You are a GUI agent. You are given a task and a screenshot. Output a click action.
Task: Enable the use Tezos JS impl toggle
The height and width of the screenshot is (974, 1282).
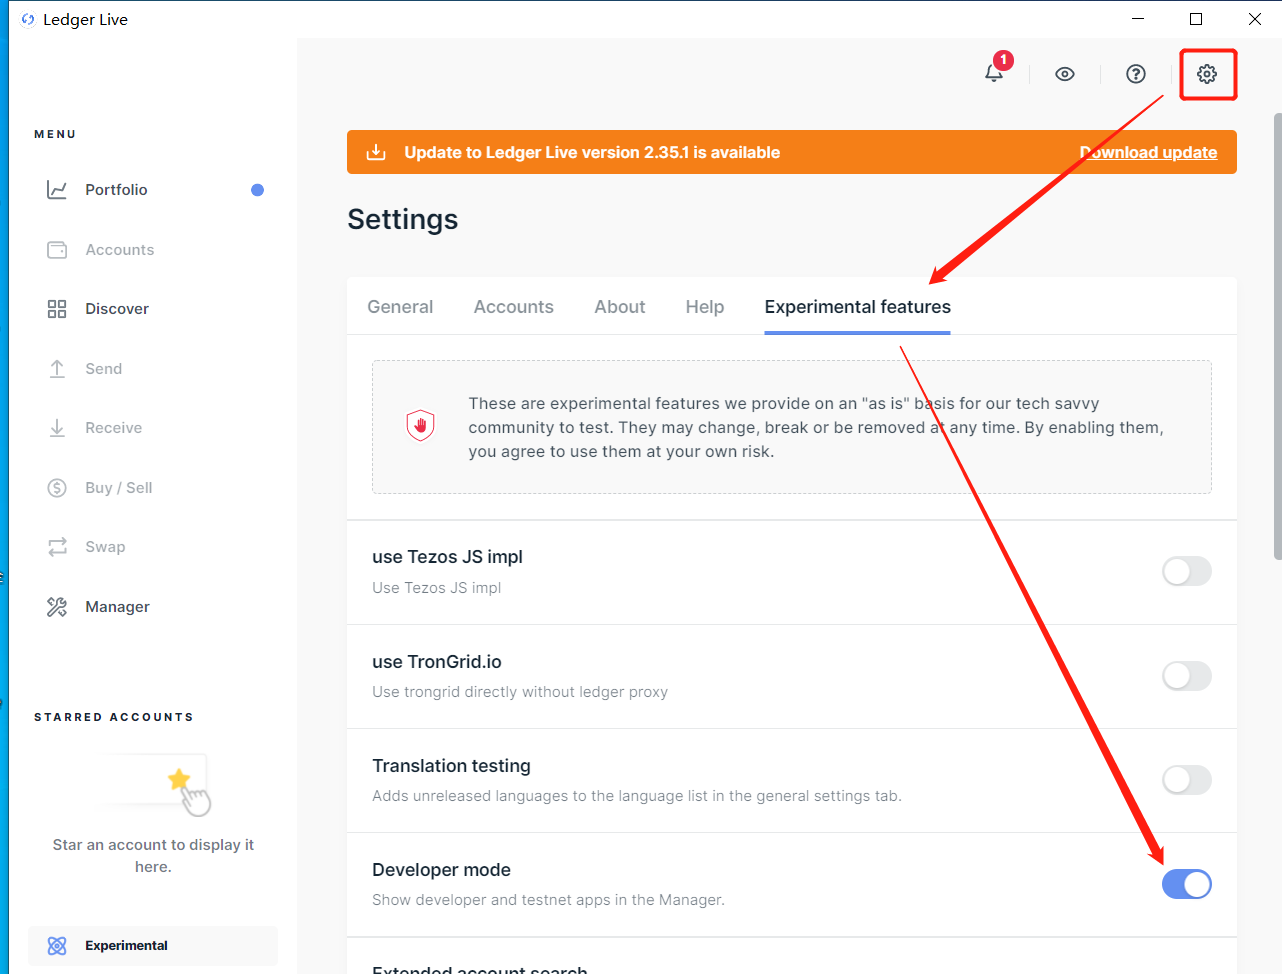point(1187,572)
